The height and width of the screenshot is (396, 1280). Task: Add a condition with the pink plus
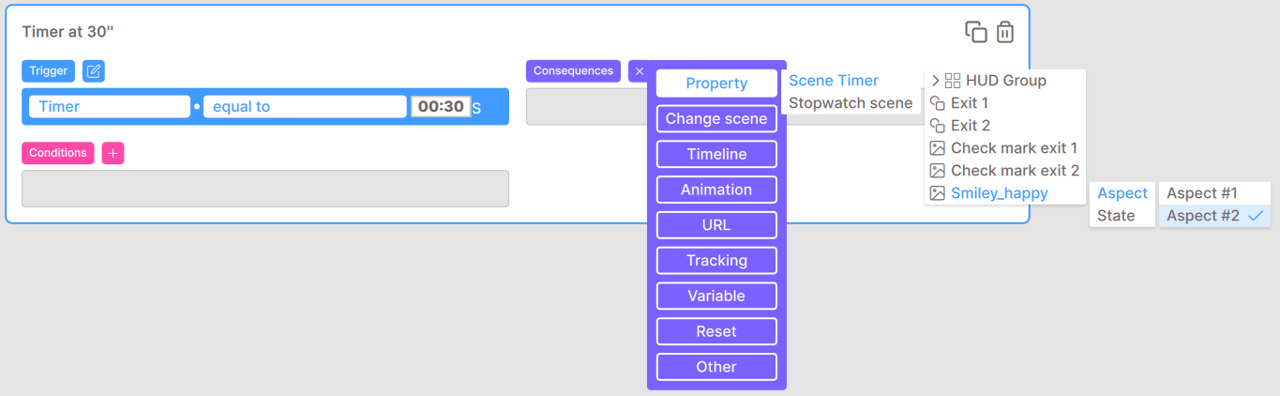pos(113,153)
